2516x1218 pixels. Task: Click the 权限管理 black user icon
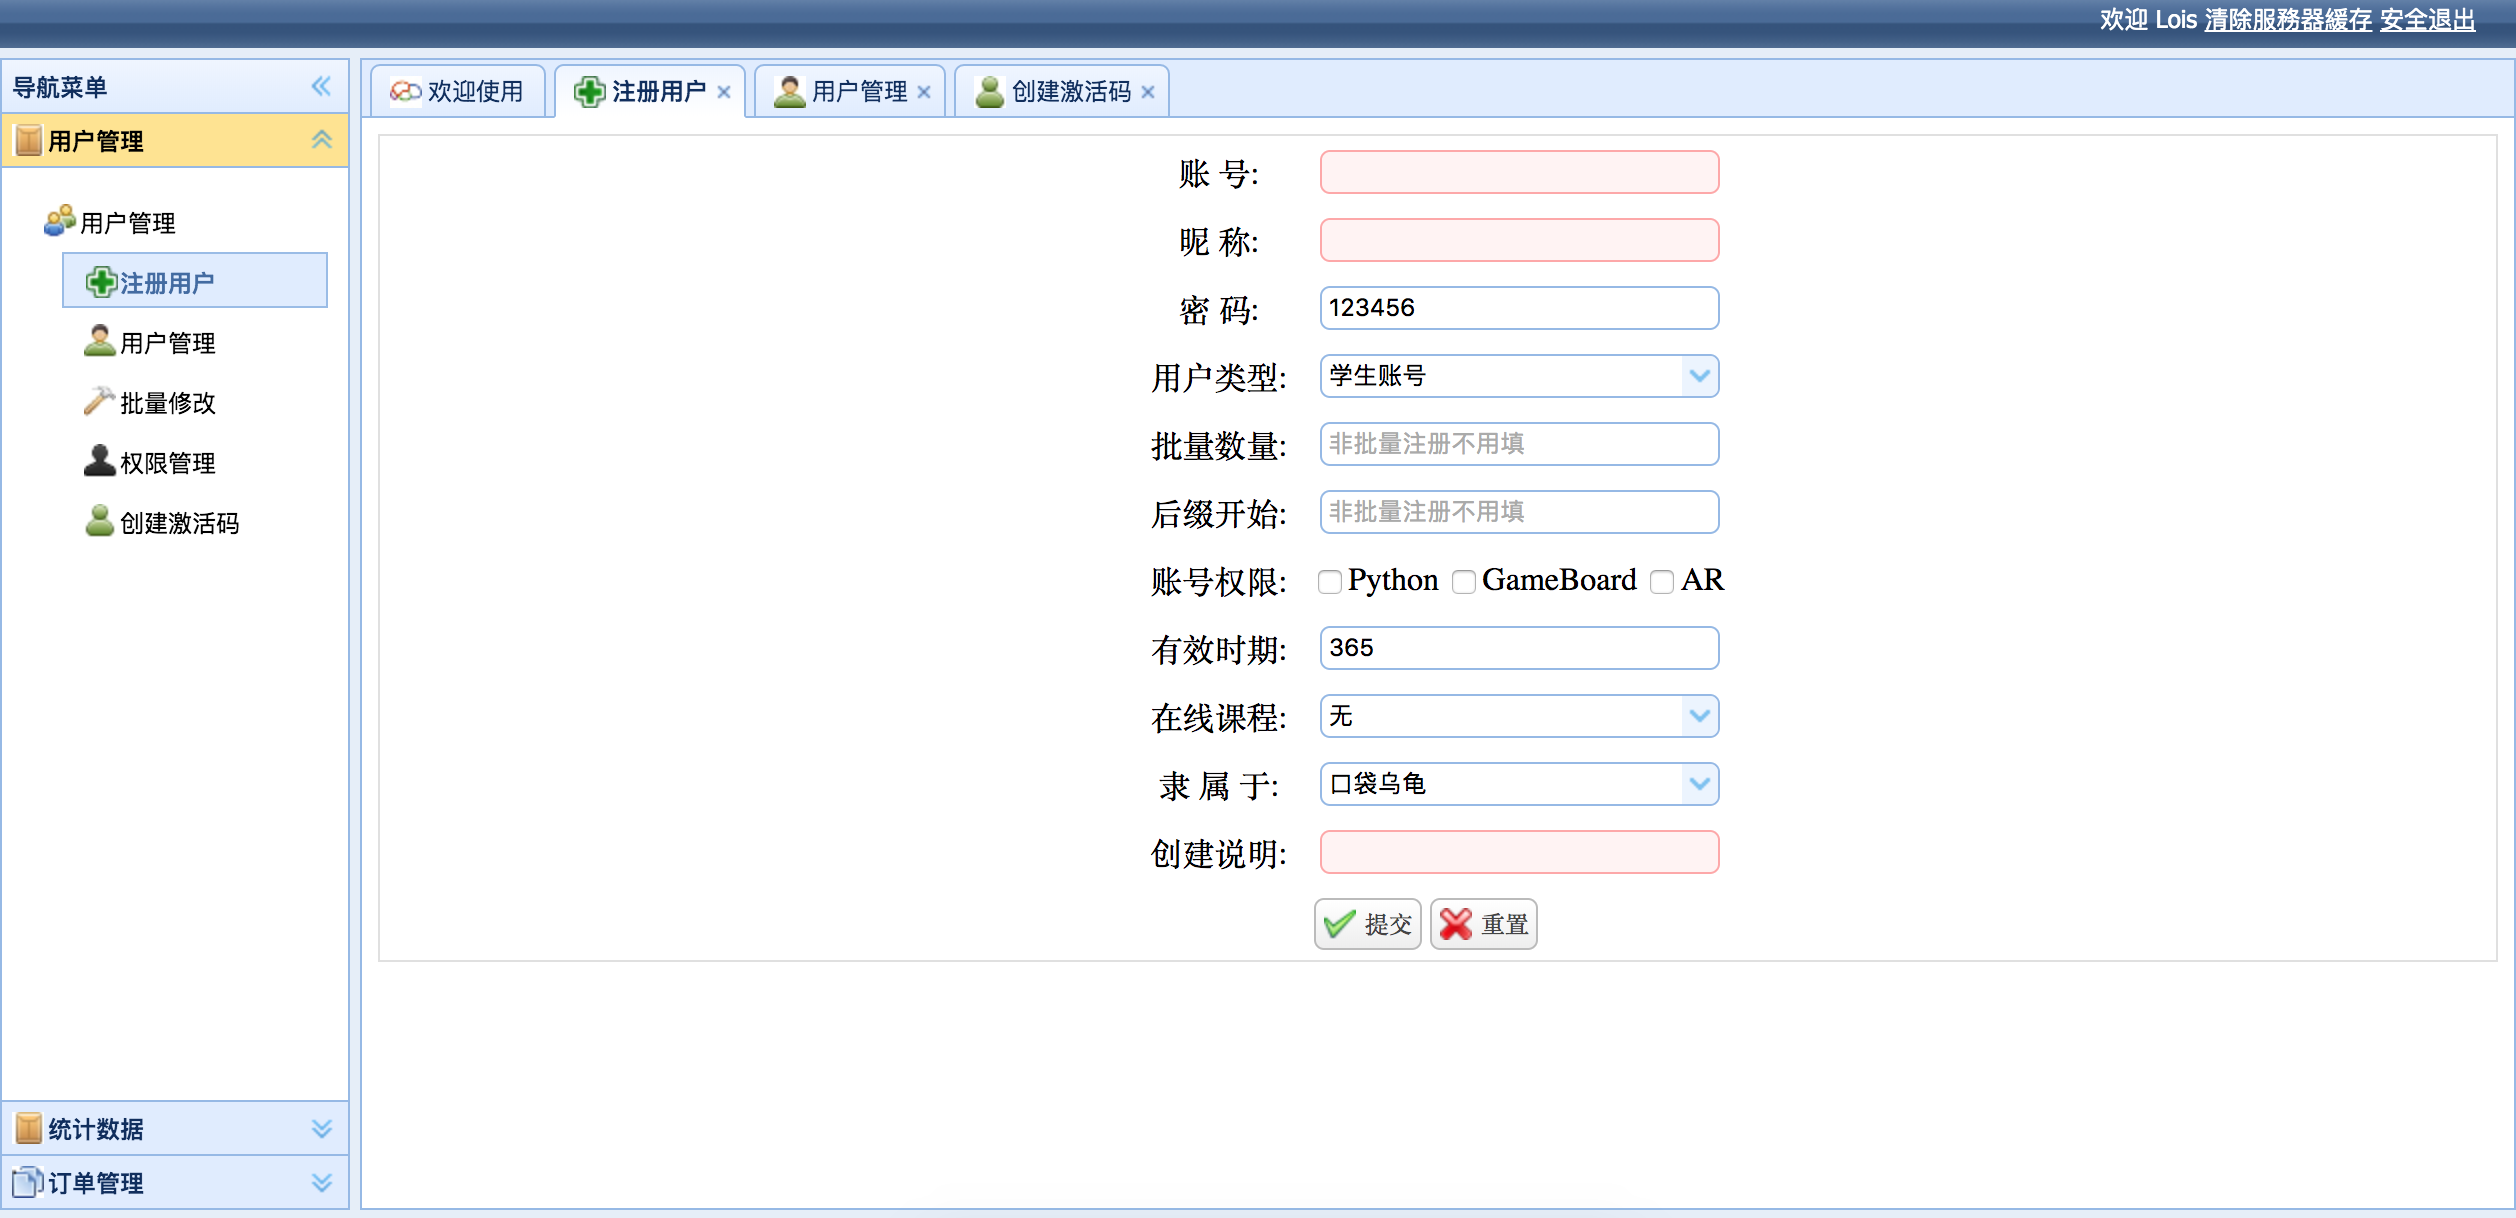[x=98, y=462]
